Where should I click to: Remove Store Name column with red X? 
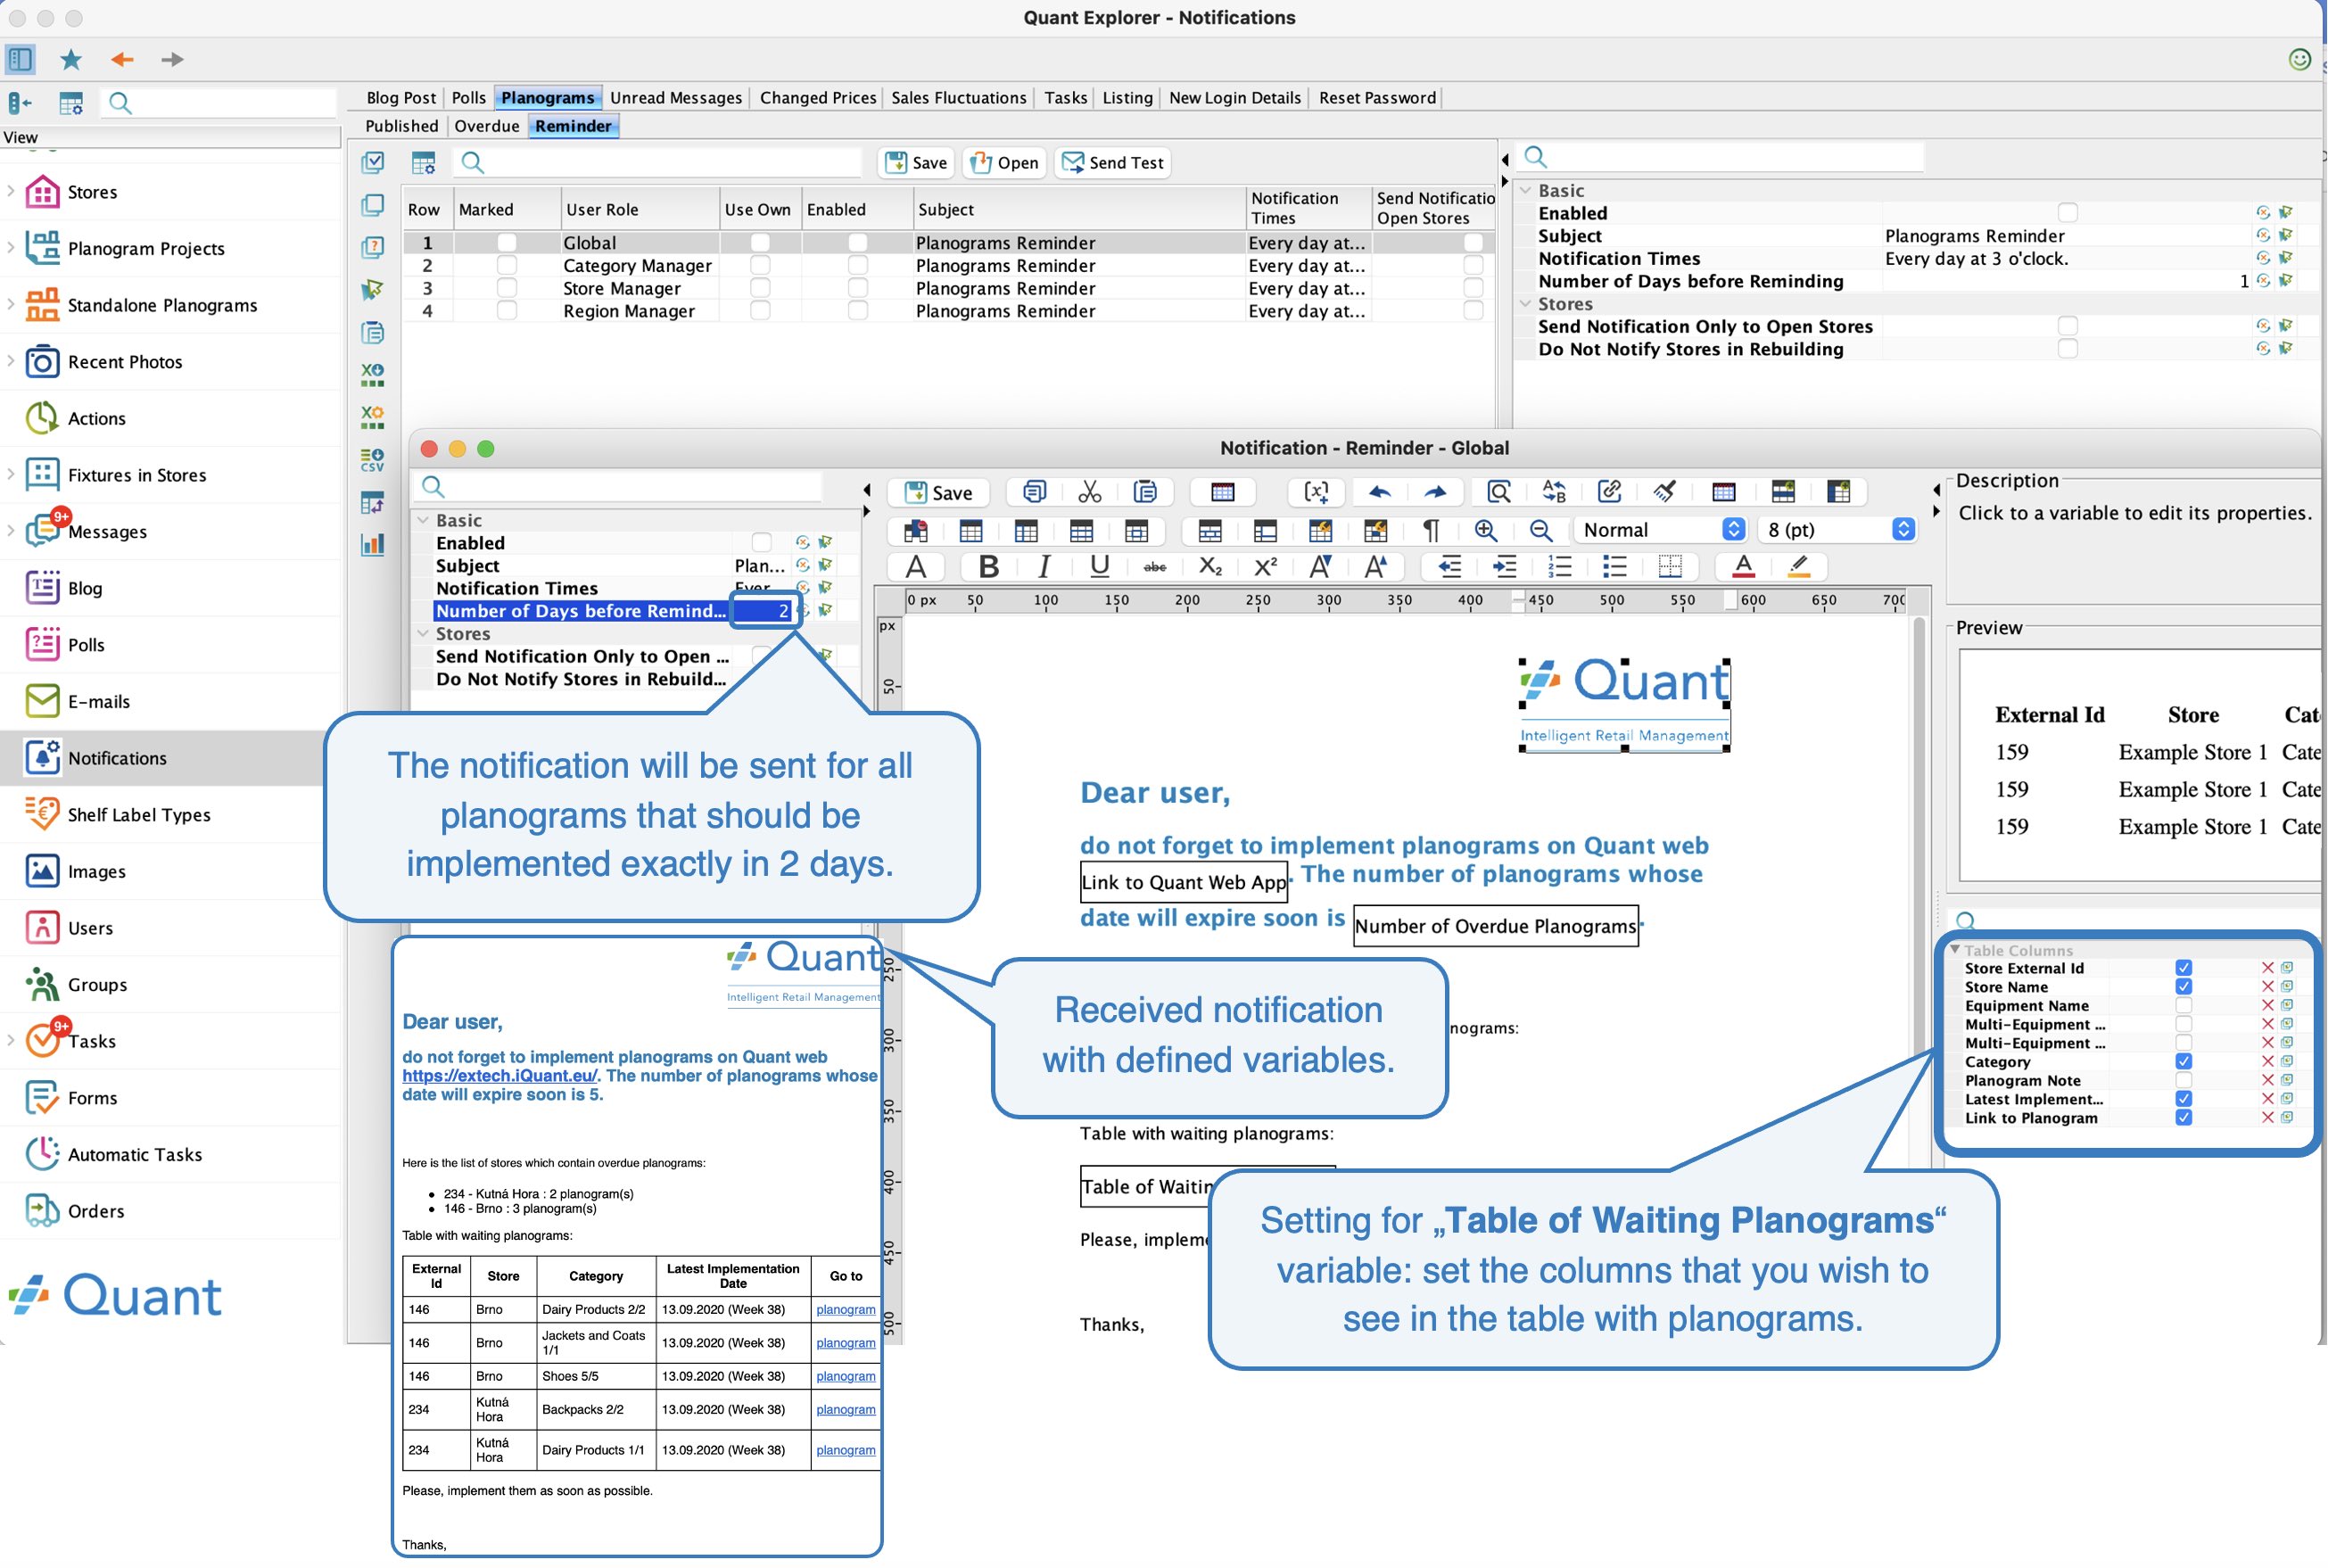tap(2267, 987)
